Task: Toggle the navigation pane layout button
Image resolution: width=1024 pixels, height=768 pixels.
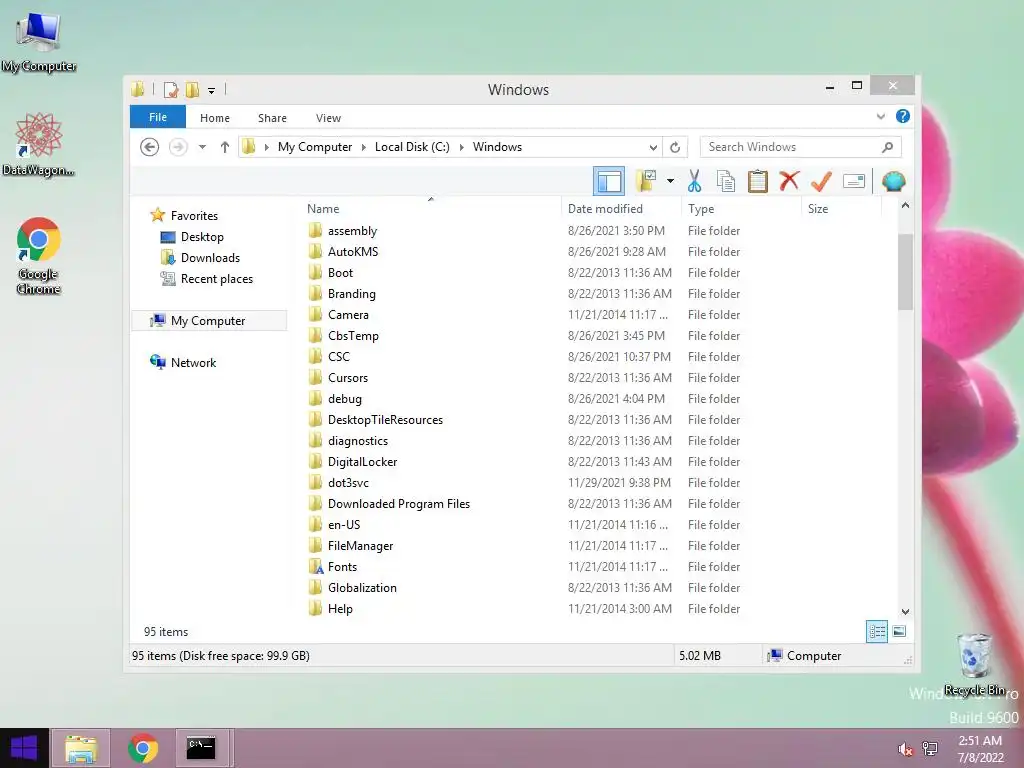Action: [x=609, y=181]
